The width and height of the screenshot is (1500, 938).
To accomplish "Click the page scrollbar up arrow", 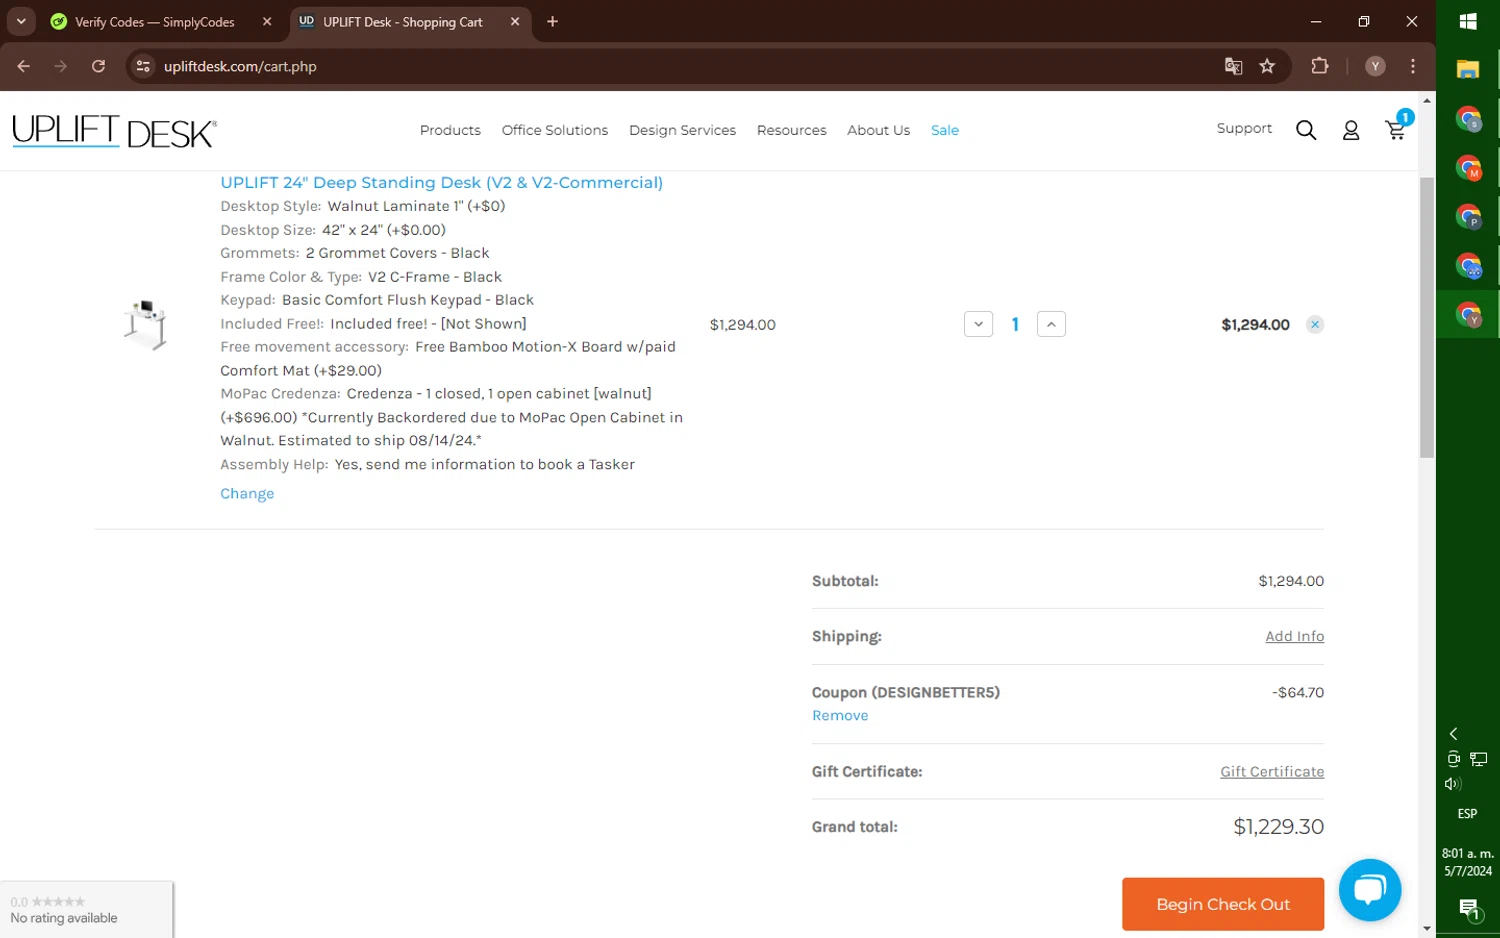I will [x=1427, y=100].
